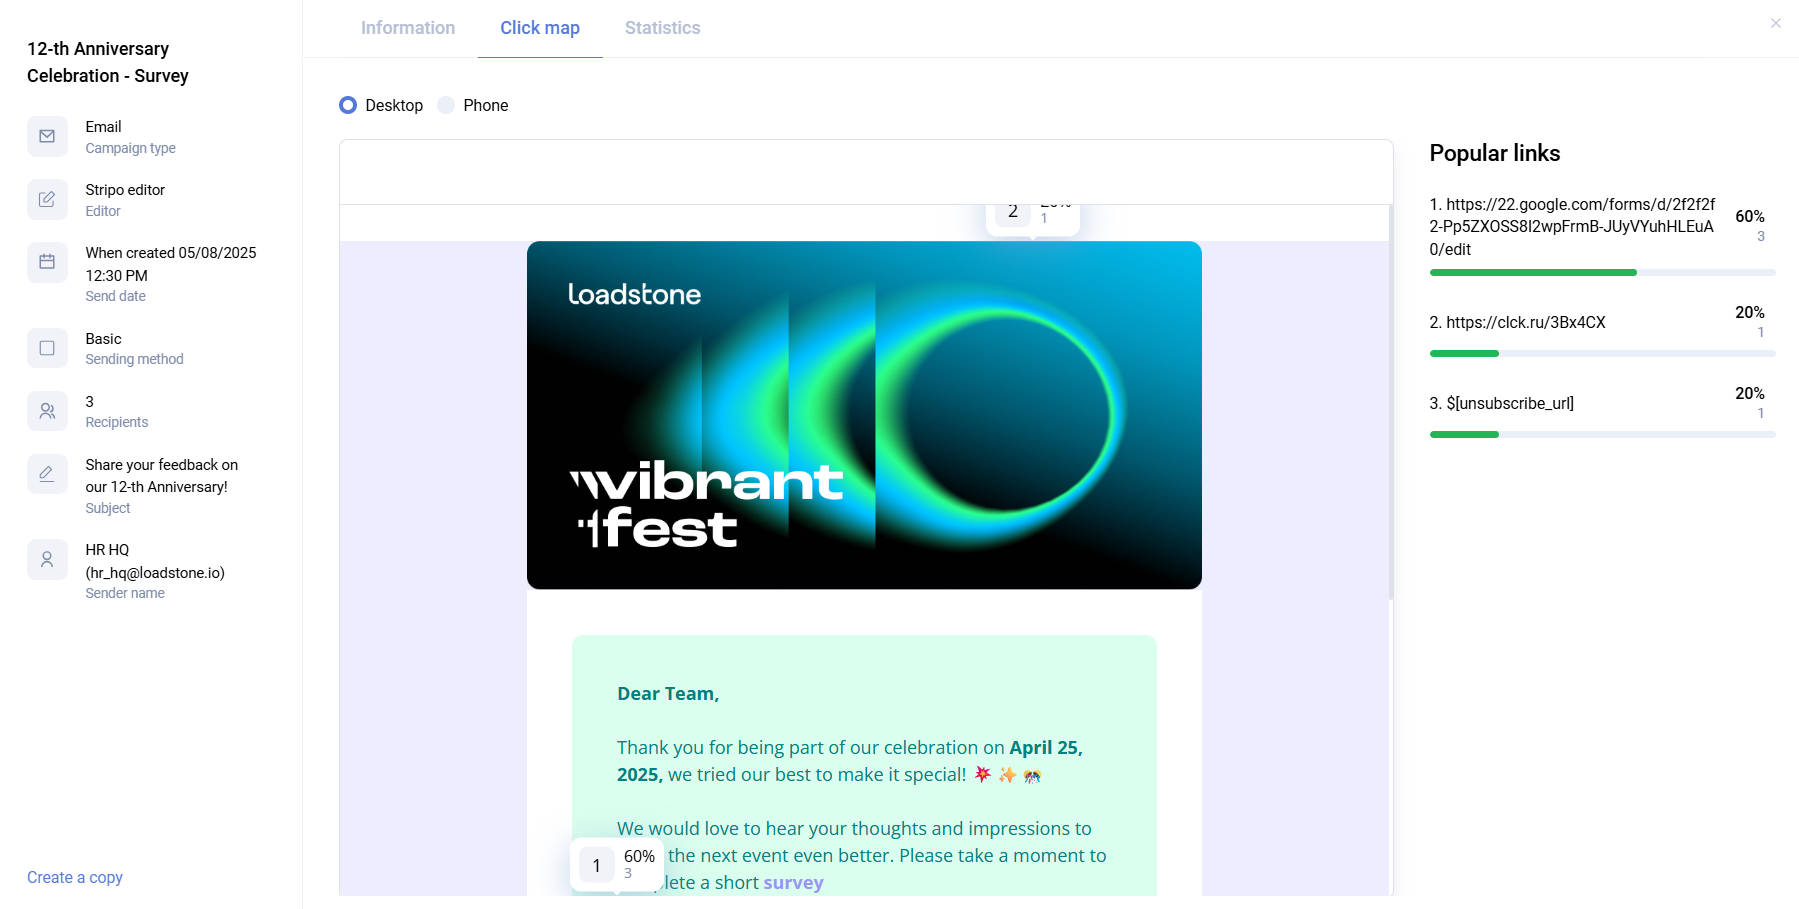Close the campaign panel with the X

(x=1775, y=23)
